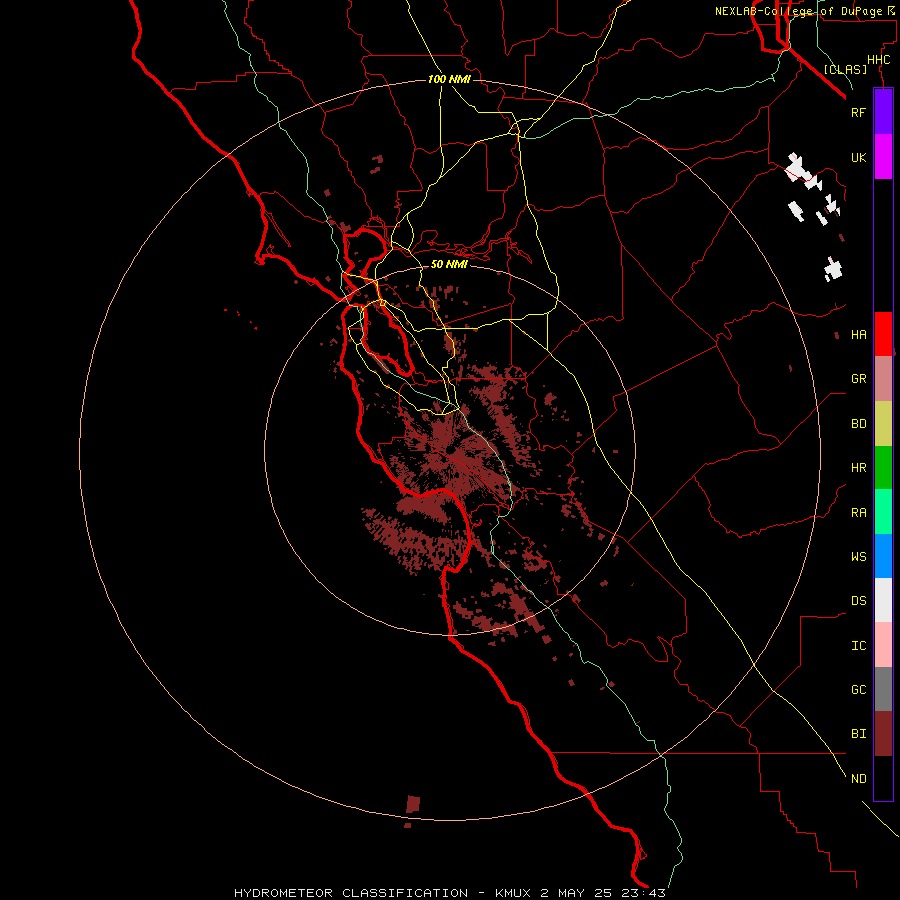Click the GC gray legend swatch
This screenshot has height=900, width=900.
(883, 689)
